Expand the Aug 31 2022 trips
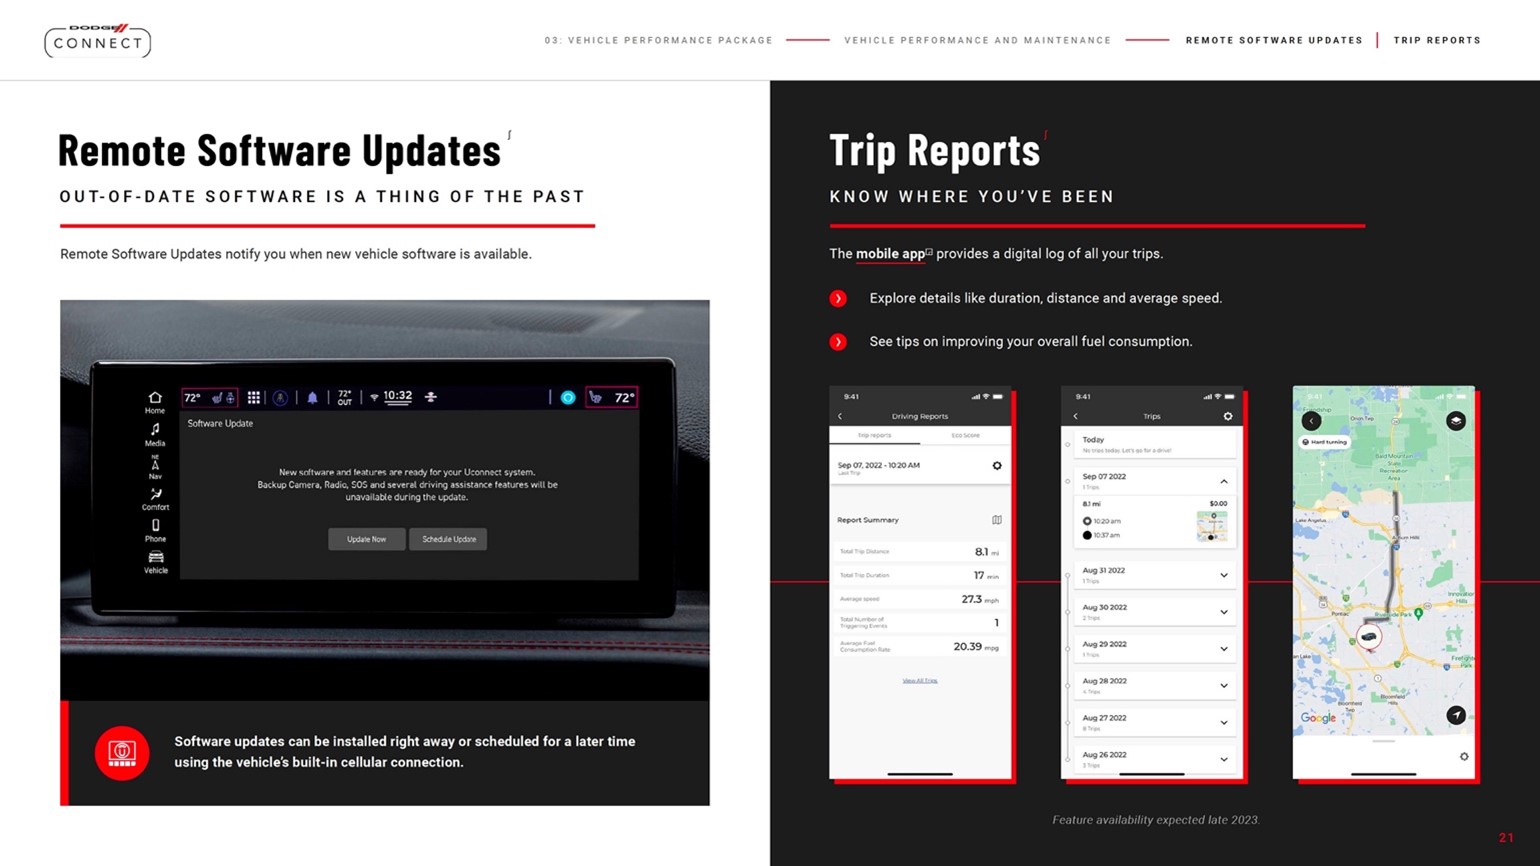This screenshot has height=866, width=1540. 1223,575
